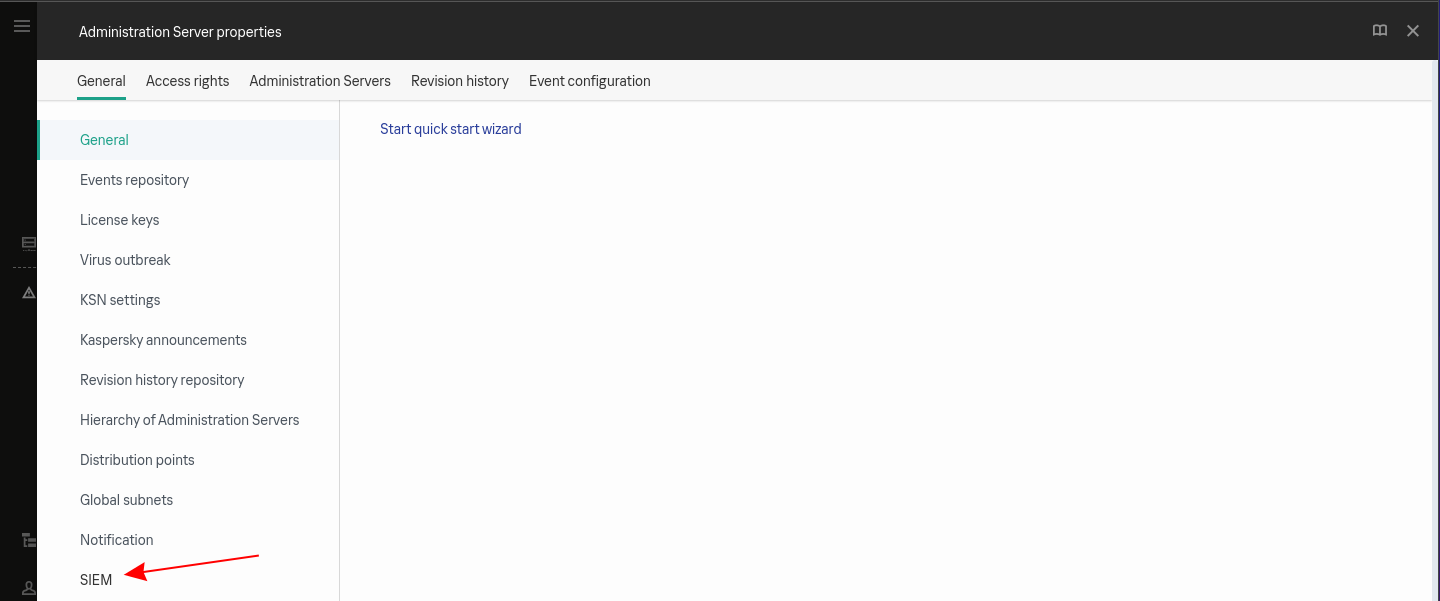This screenshot has width=1440, height=601.
Task: Select Distribution points section
Action: [137, 460]
